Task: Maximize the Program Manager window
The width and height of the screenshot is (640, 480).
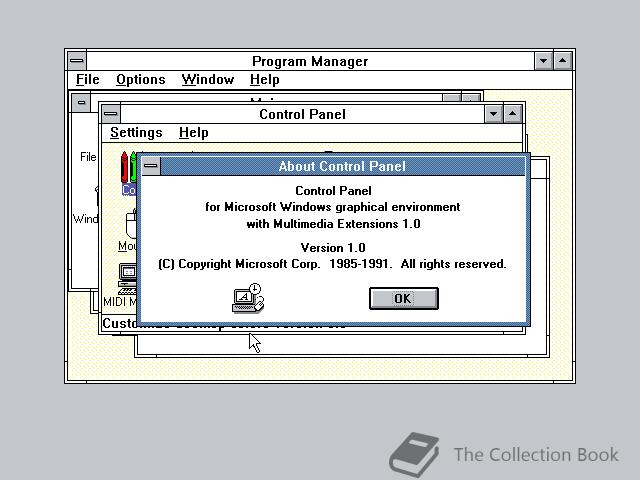Action: 562,61
